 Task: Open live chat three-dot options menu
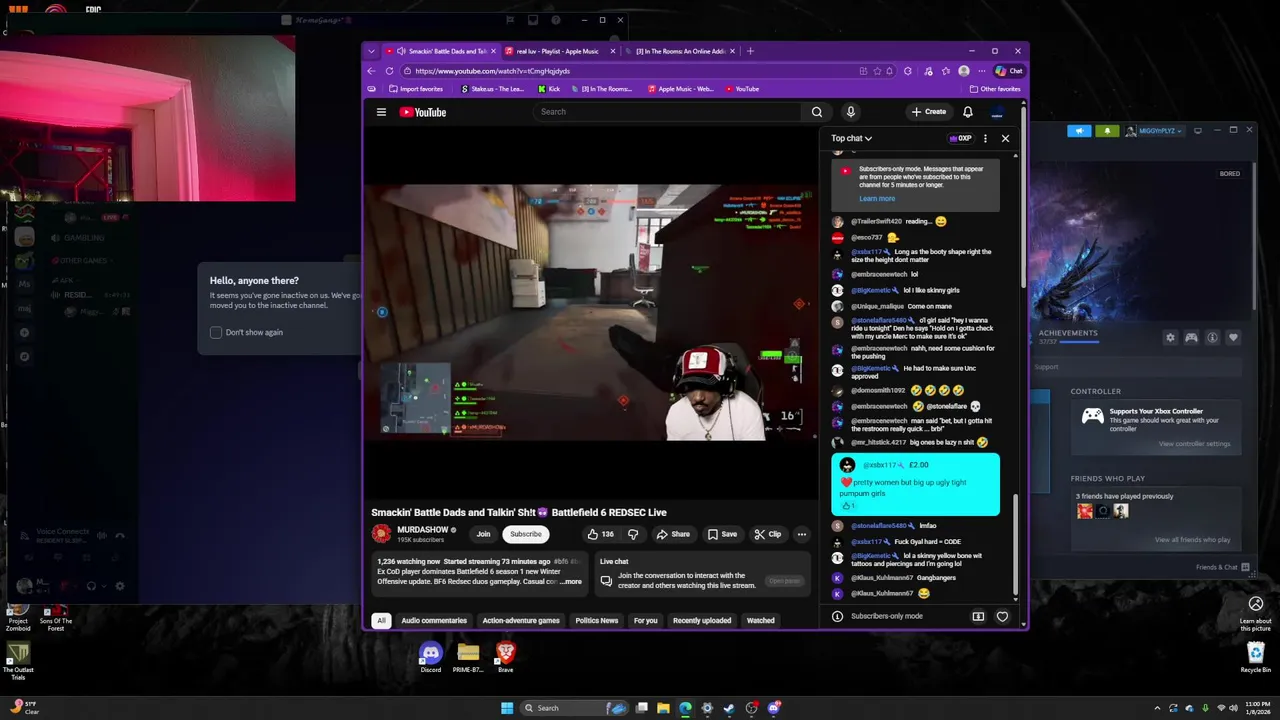click(x=985, y=138)
